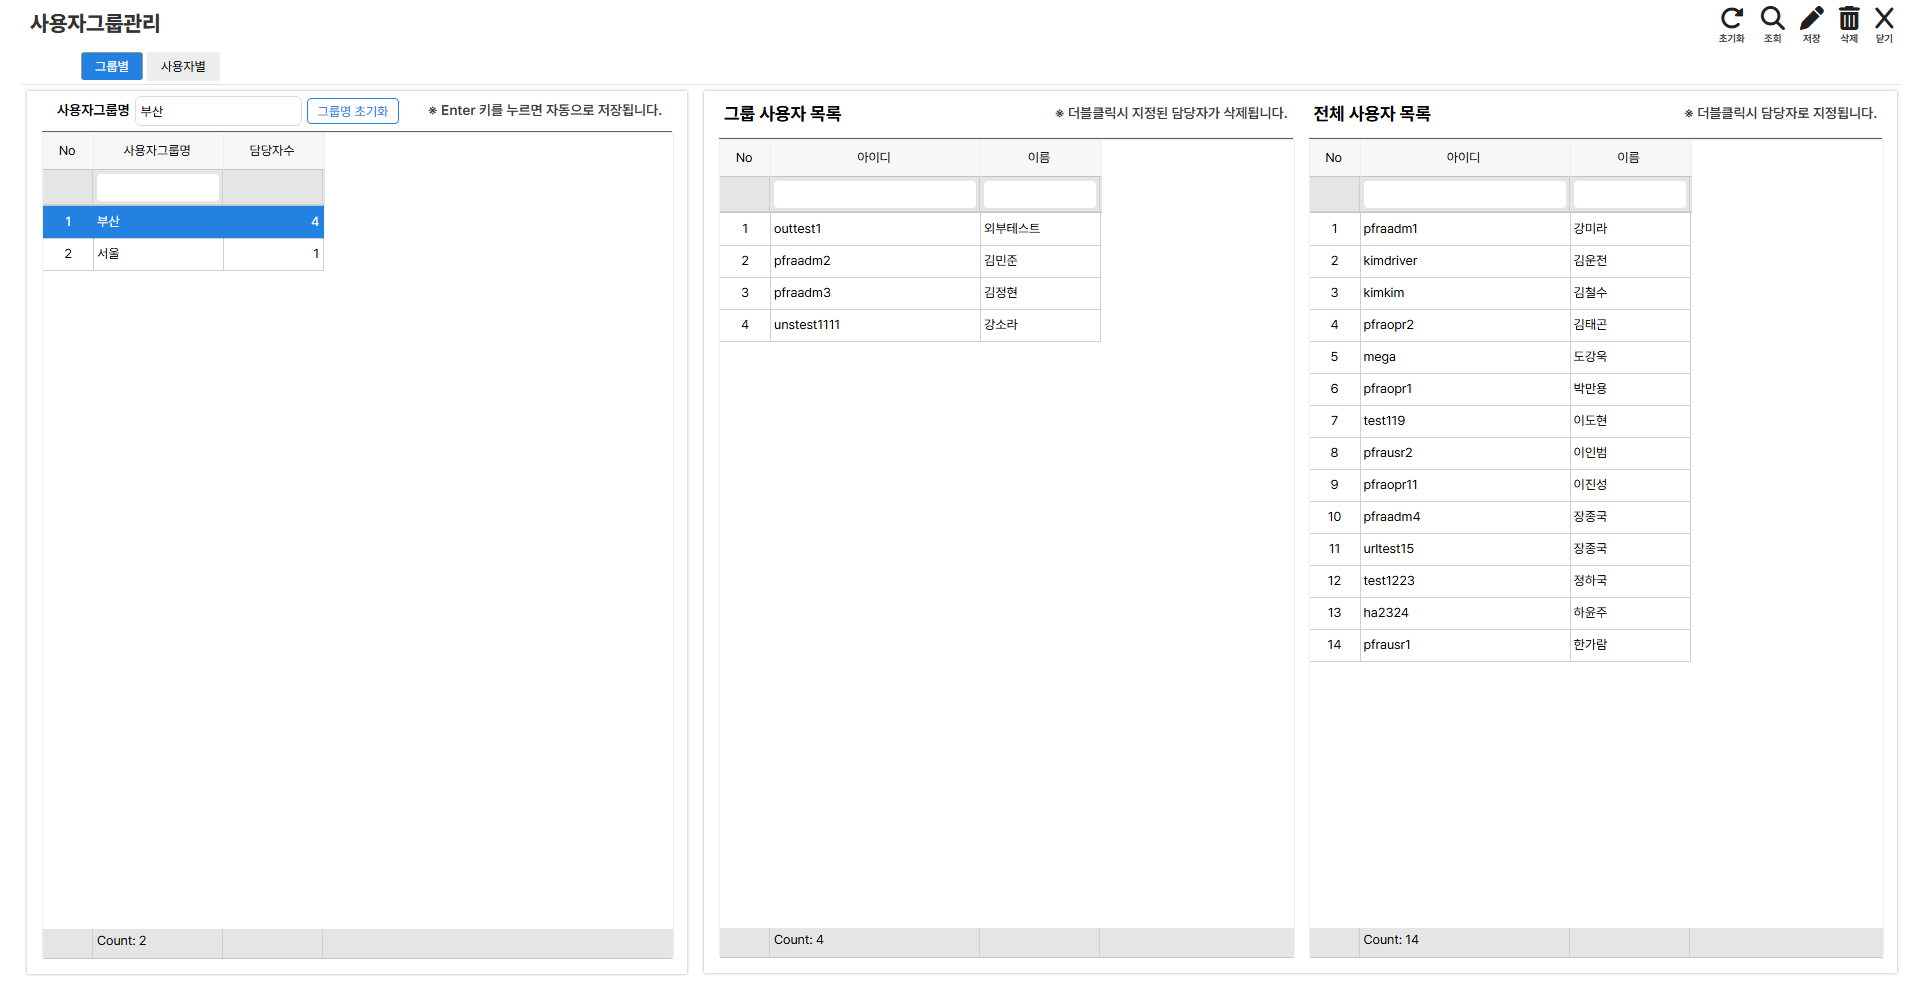Switch to the 그룹별 tab

[112, 66]
